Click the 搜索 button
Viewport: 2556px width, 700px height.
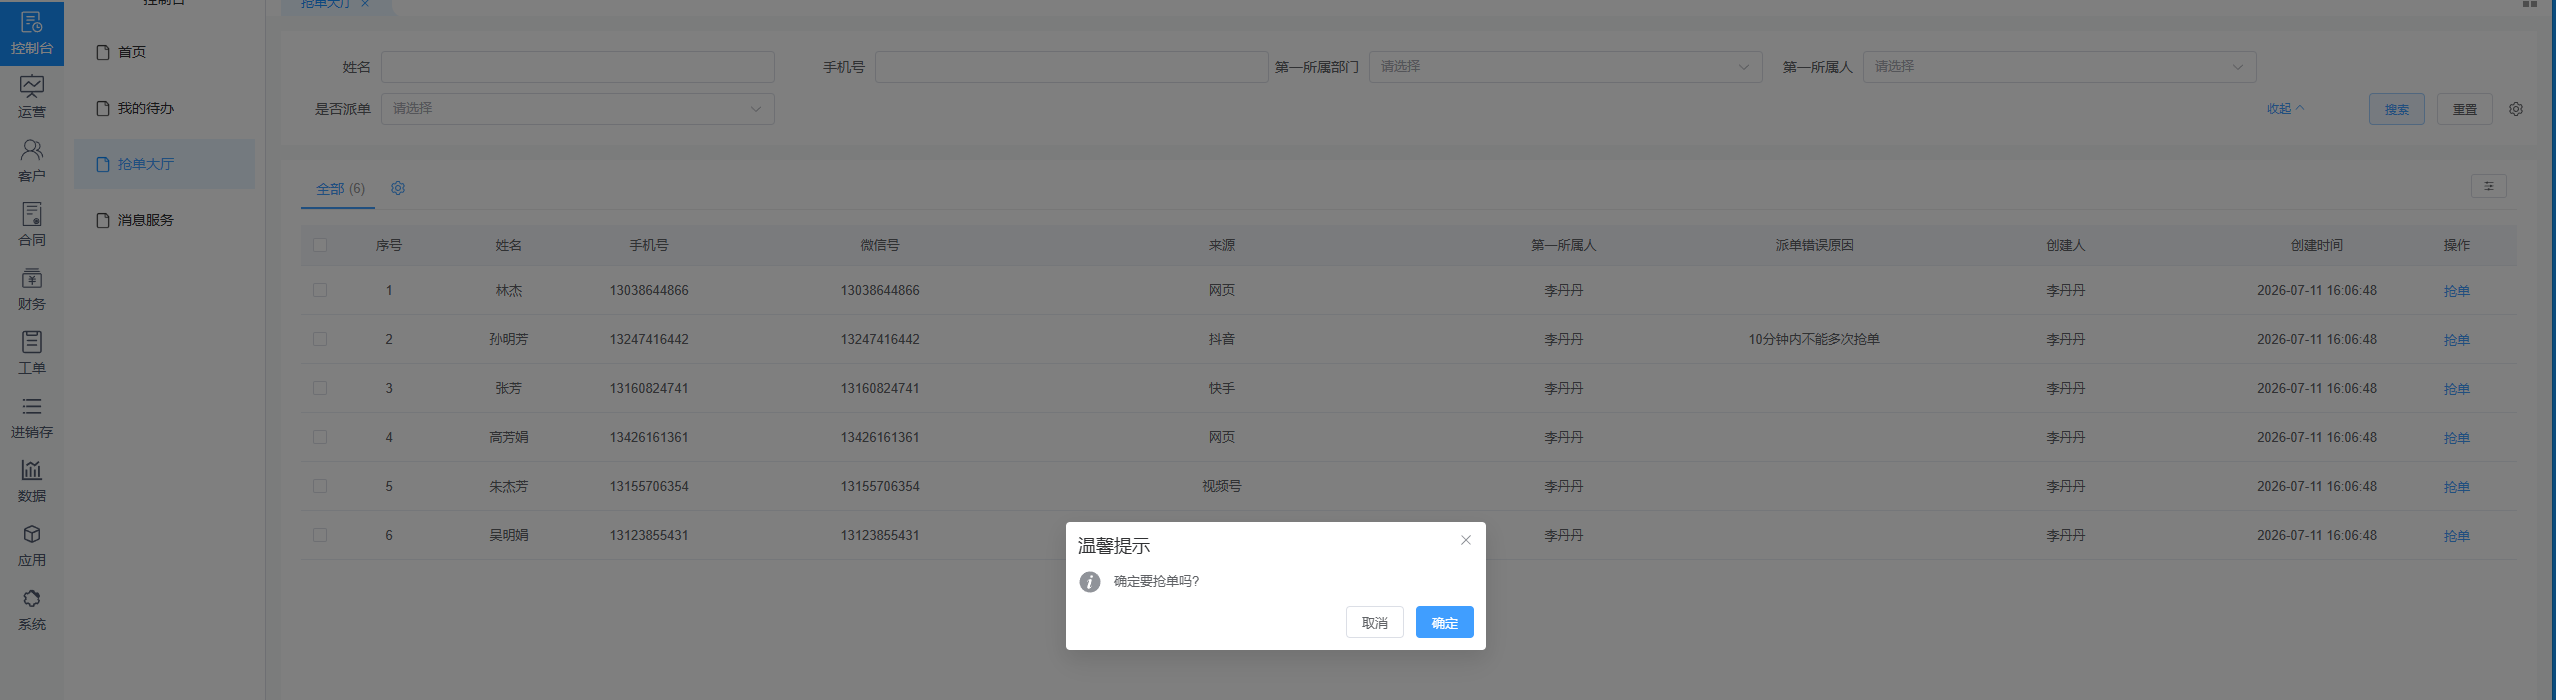(2396, 109)
